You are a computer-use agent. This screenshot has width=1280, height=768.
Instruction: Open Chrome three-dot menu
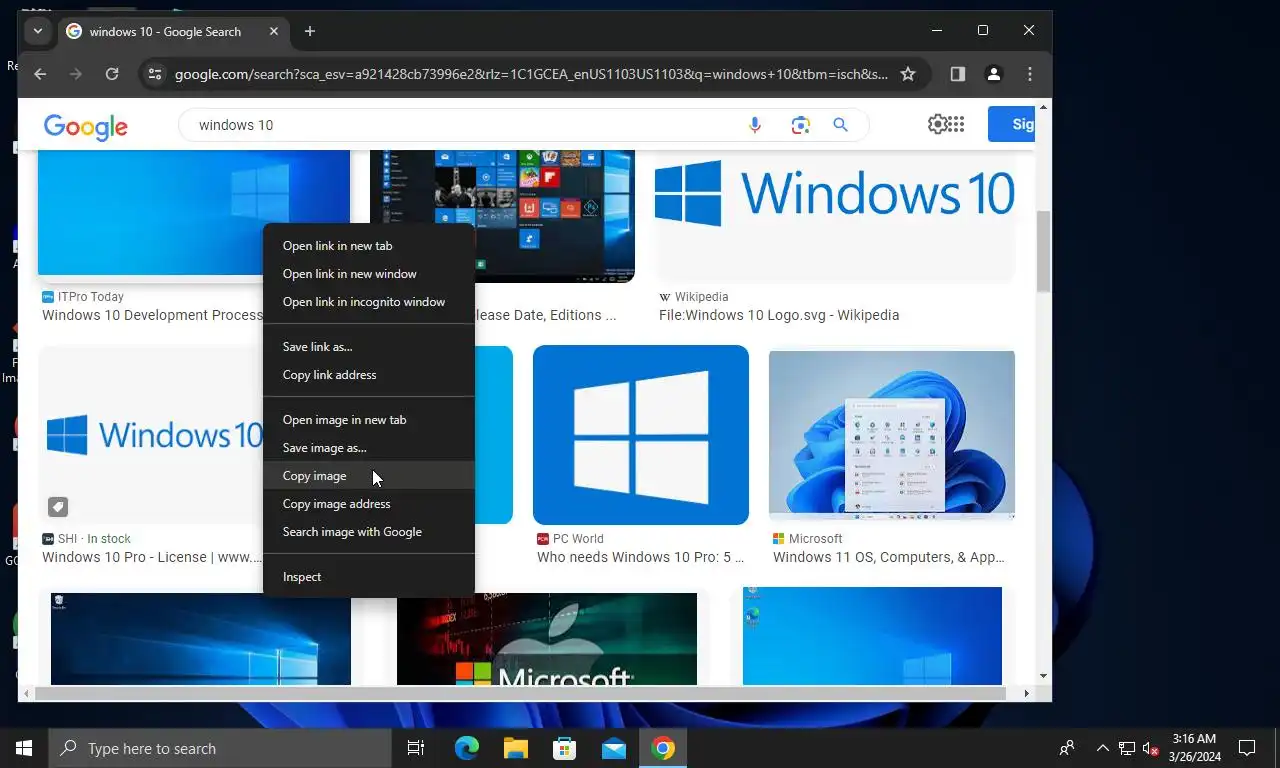coord(1030,74)
